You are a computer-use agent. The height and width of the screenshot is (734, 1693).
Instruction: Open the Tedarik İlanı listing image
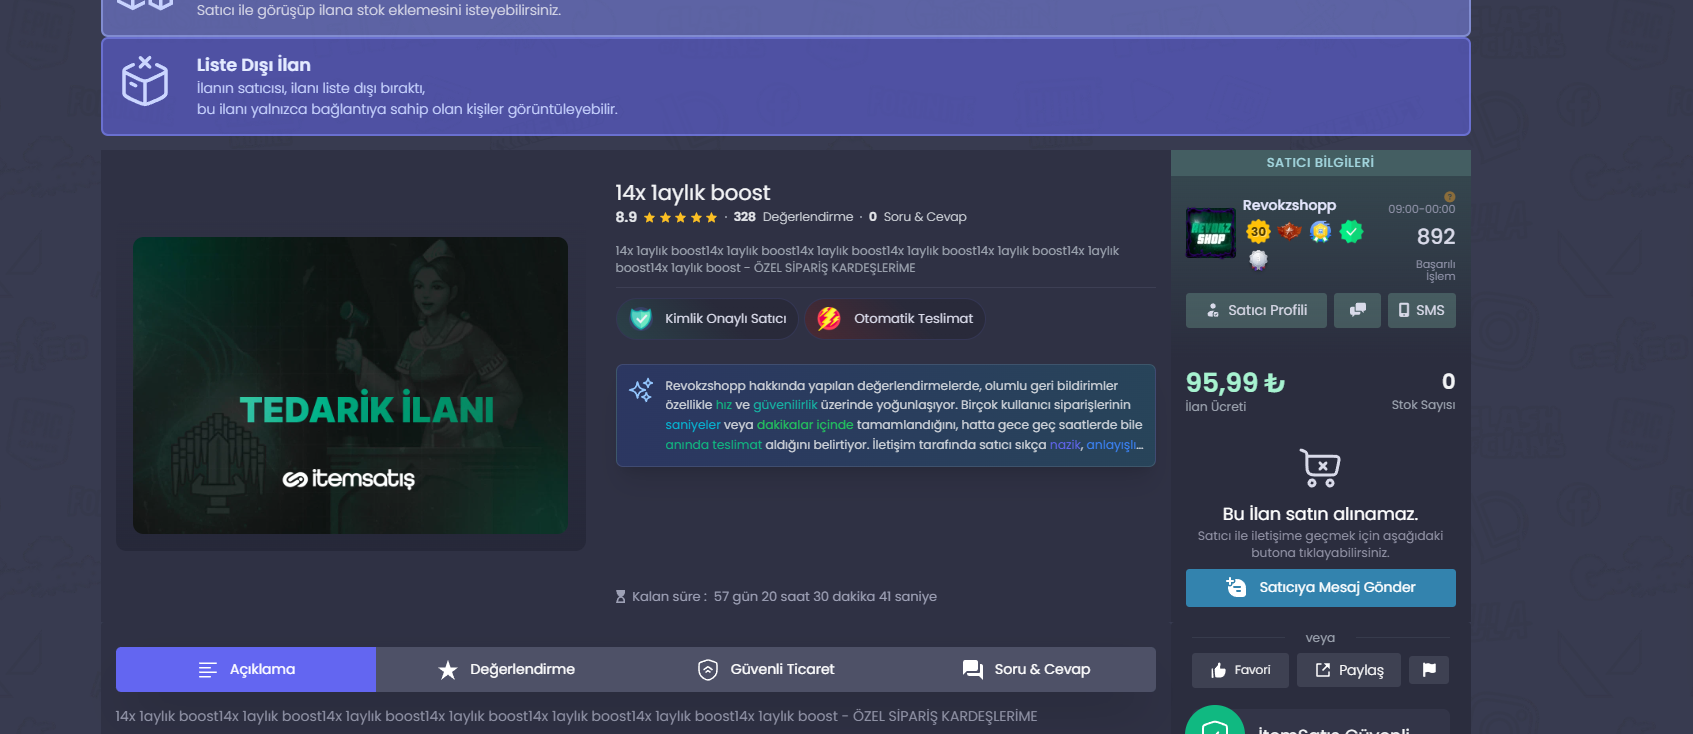(x=350, y=385)
